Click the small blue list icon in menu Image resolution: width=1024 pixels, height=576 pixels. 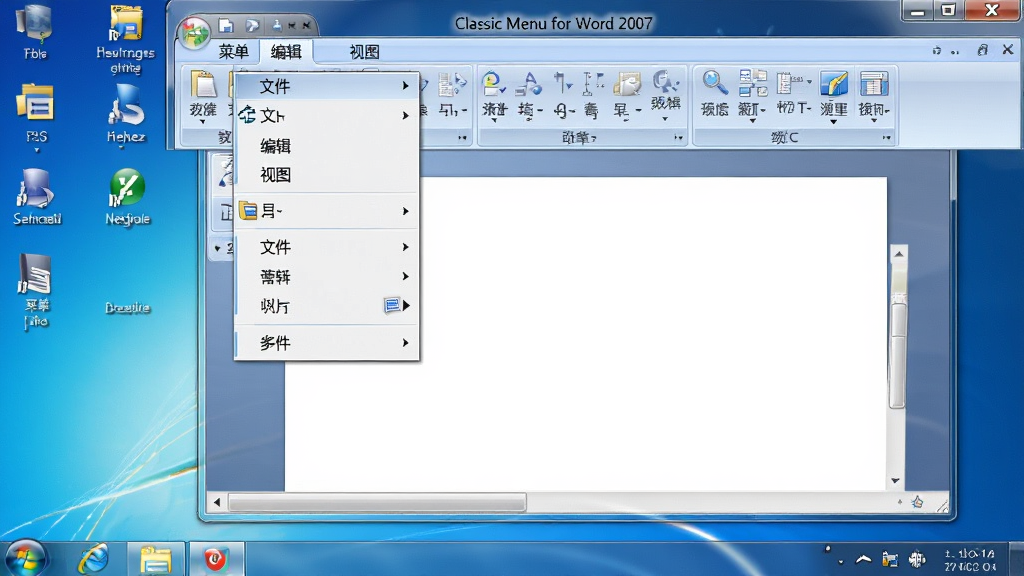point(392,305)
